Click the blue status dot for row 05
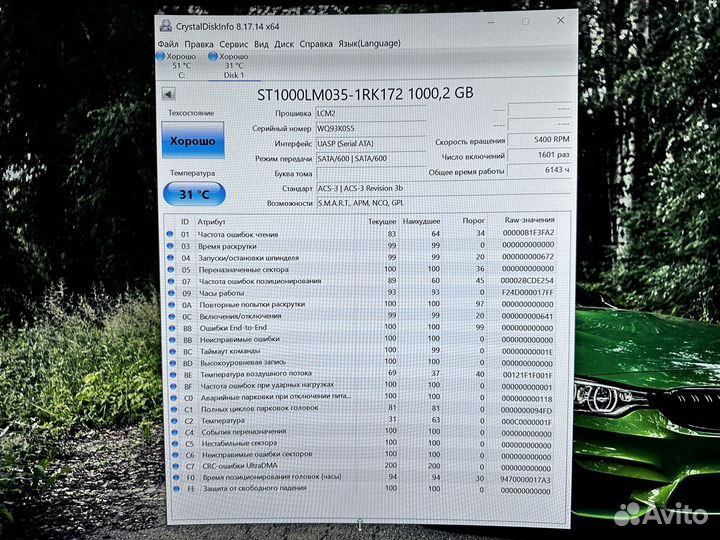Screen dimensions: 720x540 (171, 270)
